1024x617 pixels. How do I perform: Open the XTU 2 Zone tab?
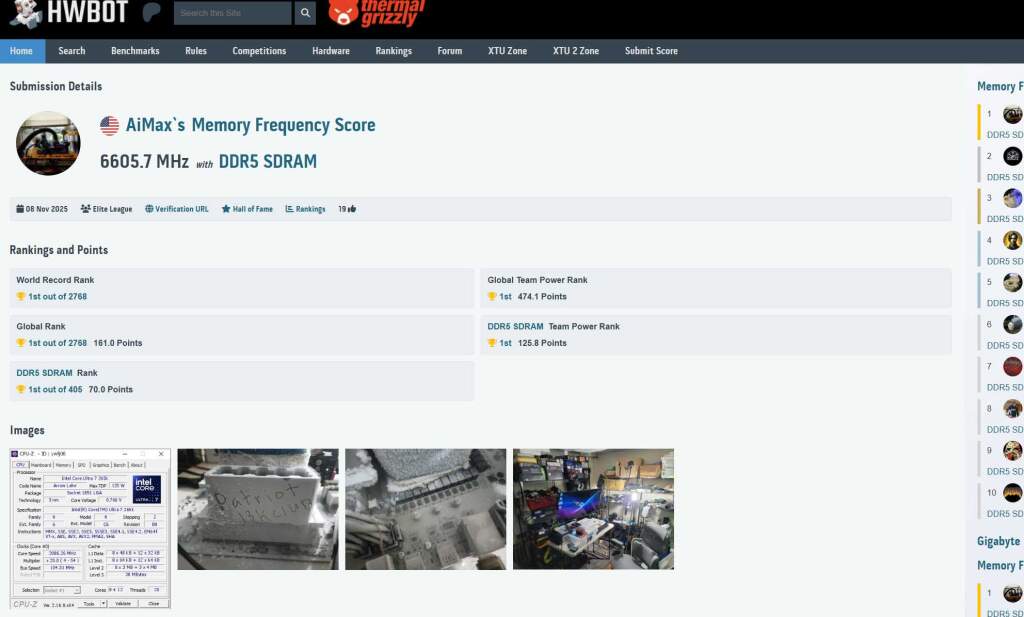click(575, 51)
